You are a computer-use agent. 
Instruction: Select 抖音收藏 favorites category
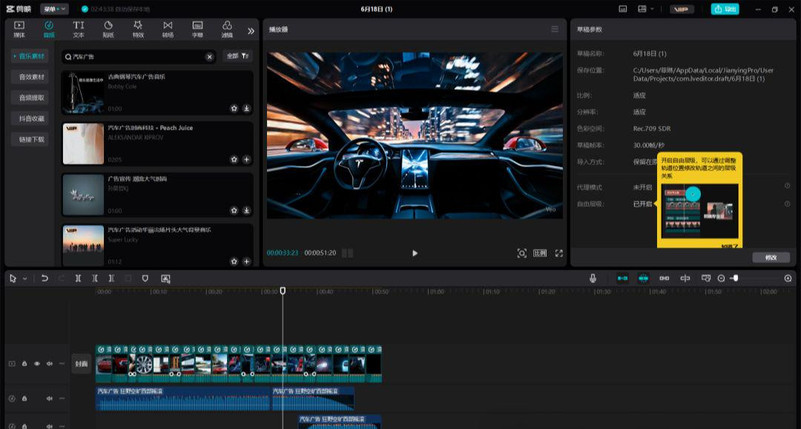tap(30, 118)
